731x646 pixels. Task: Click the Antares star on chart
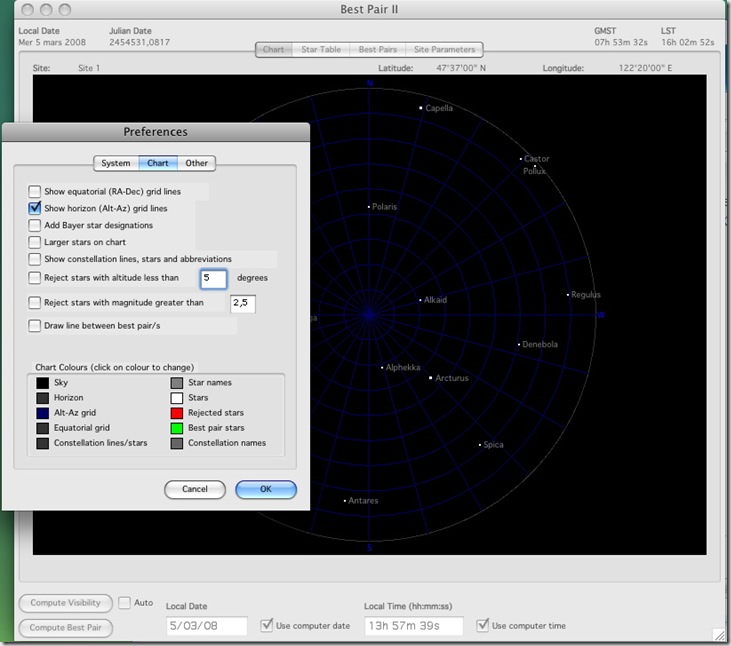click(345, 501)
